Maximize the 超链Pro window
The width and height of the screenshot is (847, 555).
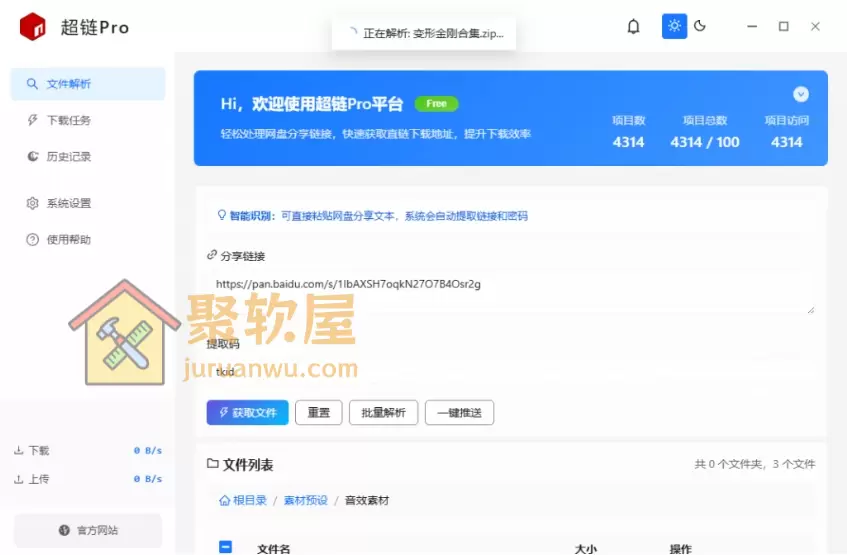[783, 26]
